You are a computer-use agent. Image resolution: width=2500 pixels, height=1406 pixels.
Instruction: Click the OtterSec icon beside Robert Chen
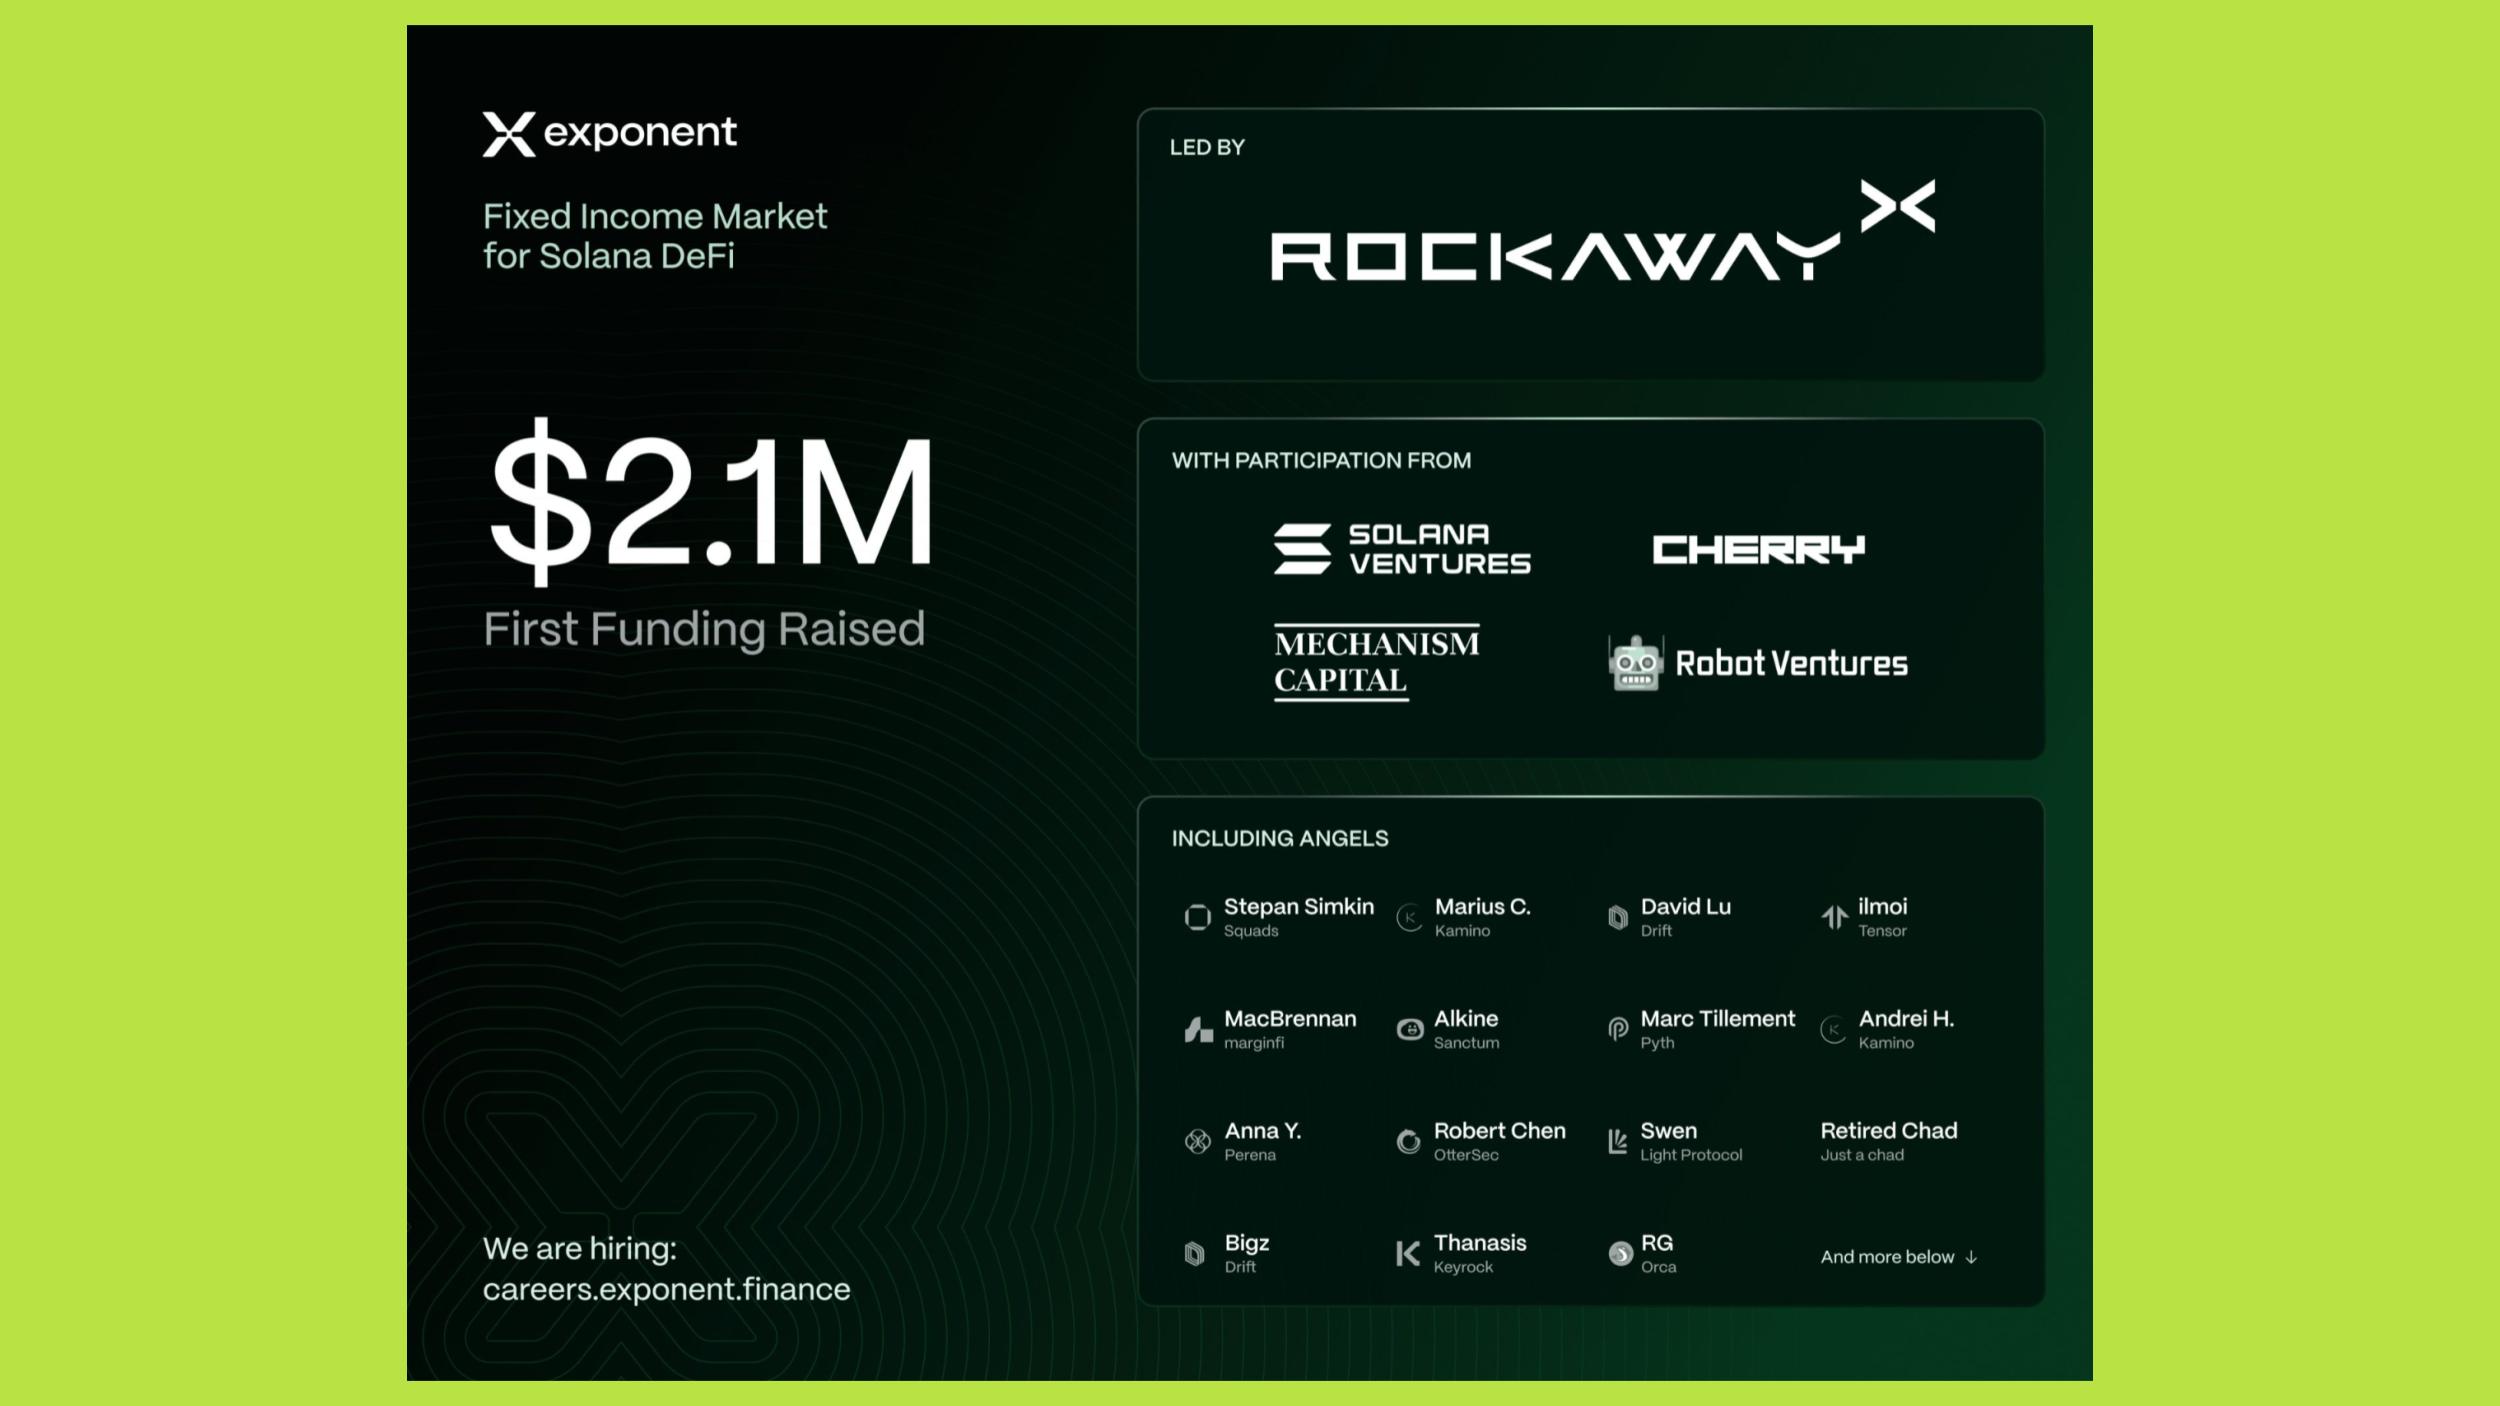[x=1408, y=1141]
